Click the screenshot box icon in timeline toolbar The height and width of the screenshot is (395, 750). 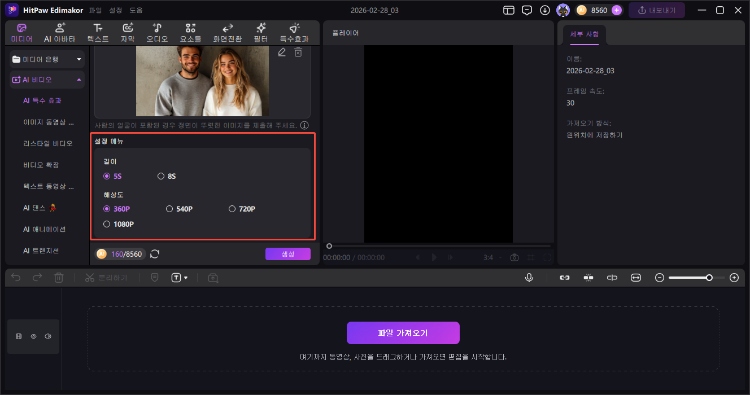213,277
